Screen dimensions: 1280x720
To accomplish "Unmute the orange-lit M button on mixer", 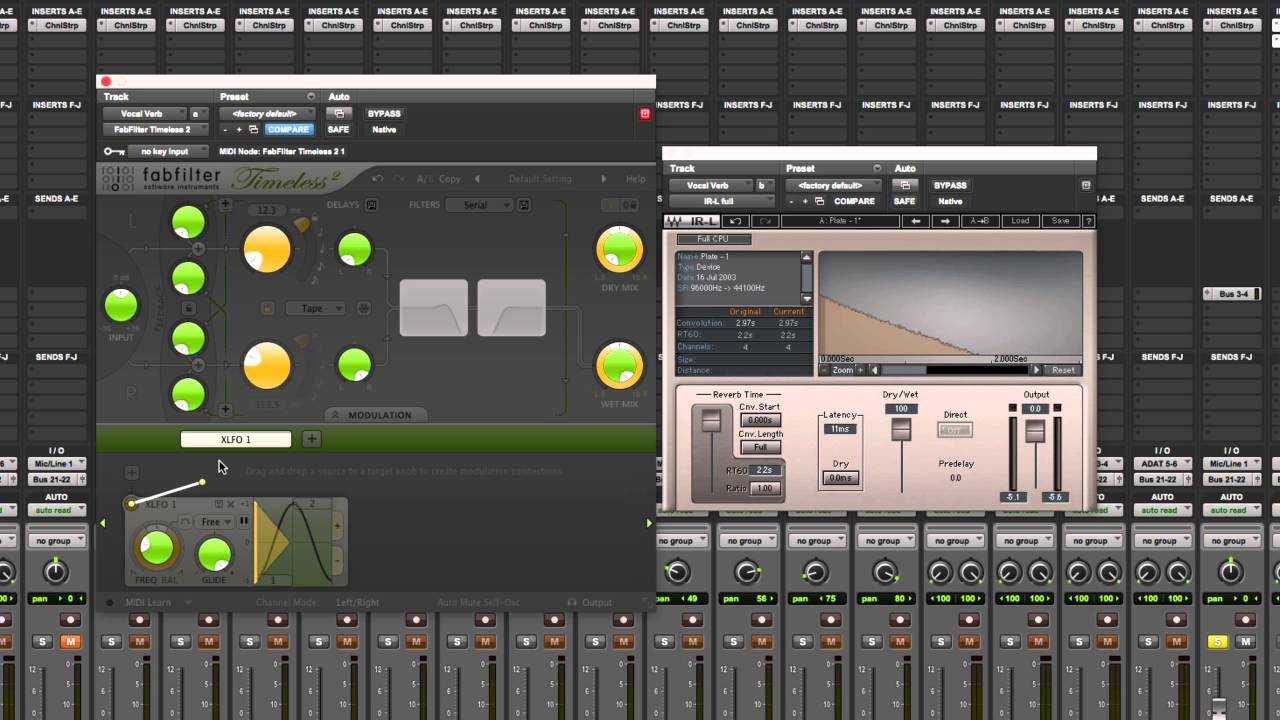I will pyautogui.click(x=70, y=642).
